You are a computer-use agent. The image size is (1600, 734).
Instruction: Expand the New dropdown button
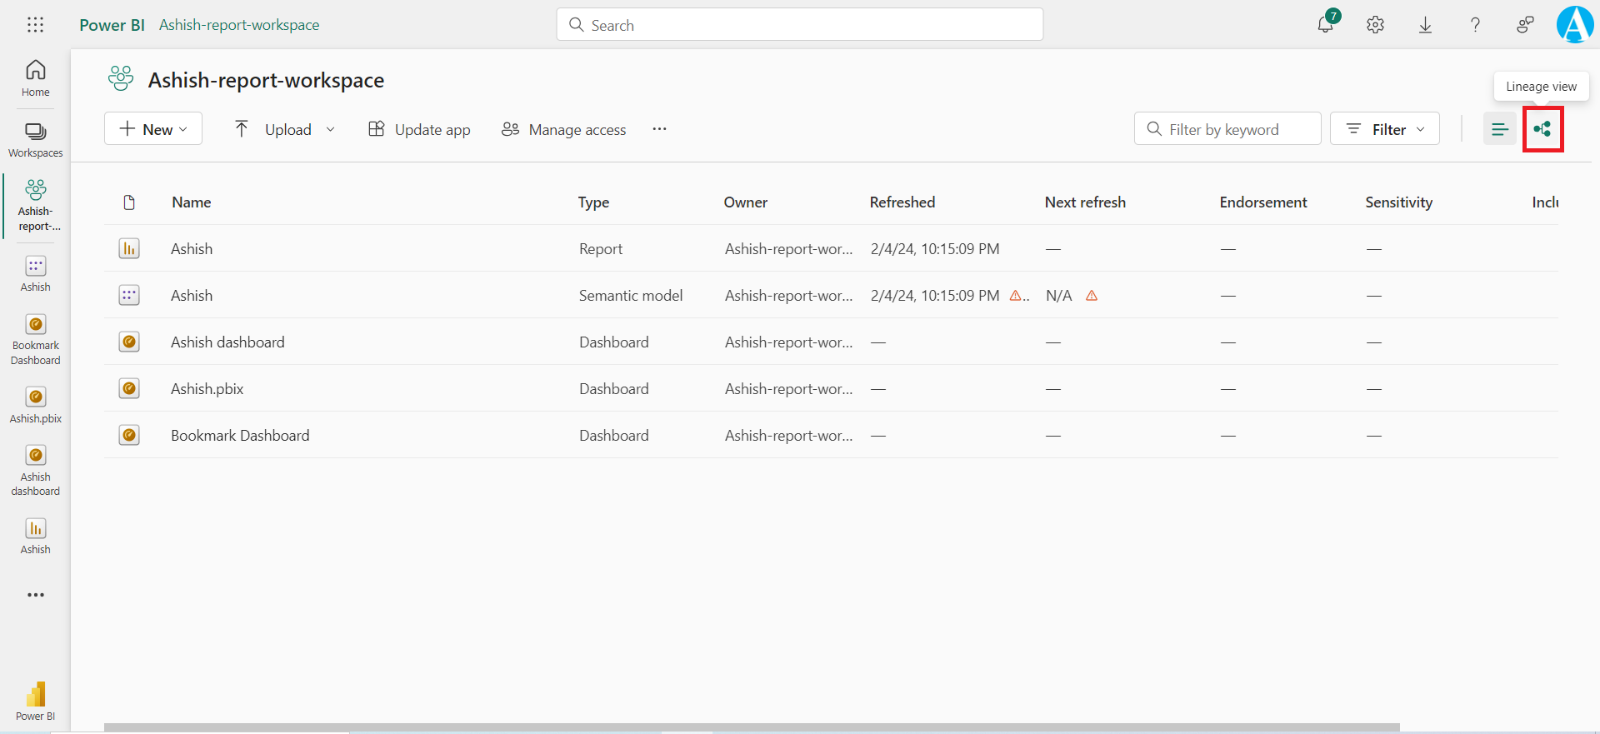tap(153, 129)
